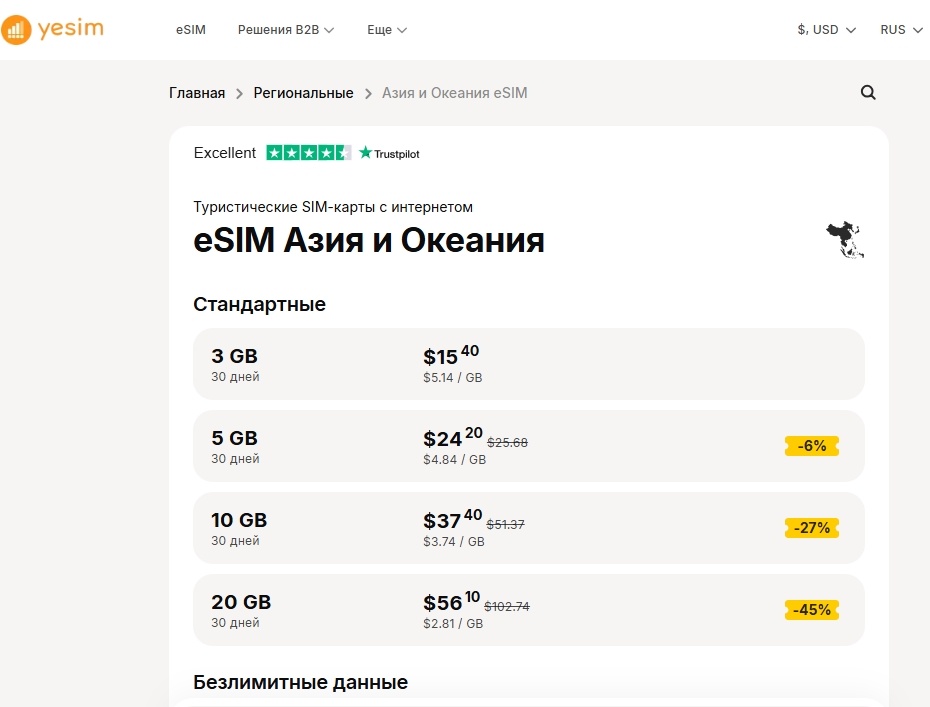Click the yellow -27% discount badge
Viewport: 930px width, 707px height.
point(811,528)
